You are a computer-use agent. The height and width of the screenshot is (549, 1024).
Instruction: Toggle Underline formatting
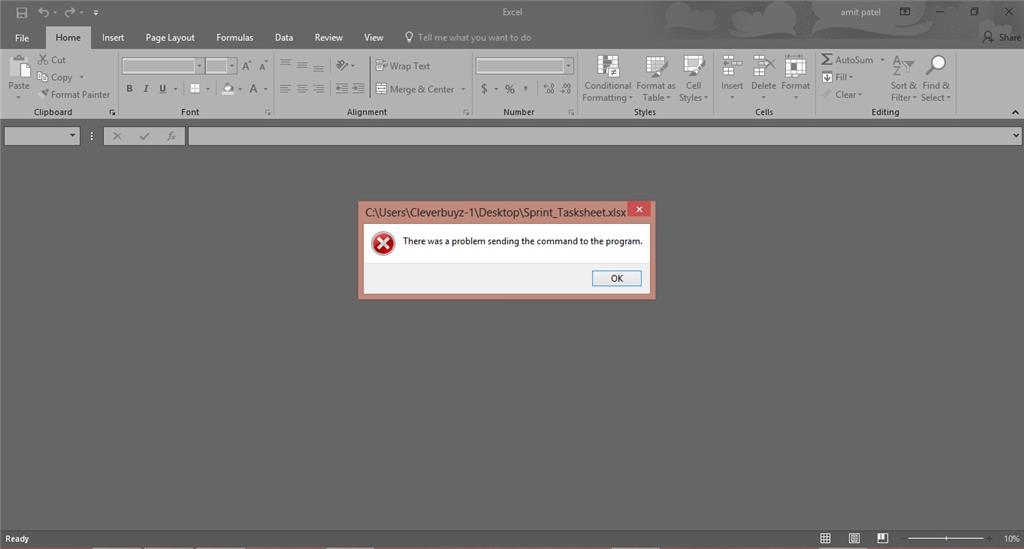click(x=162, y=89)
